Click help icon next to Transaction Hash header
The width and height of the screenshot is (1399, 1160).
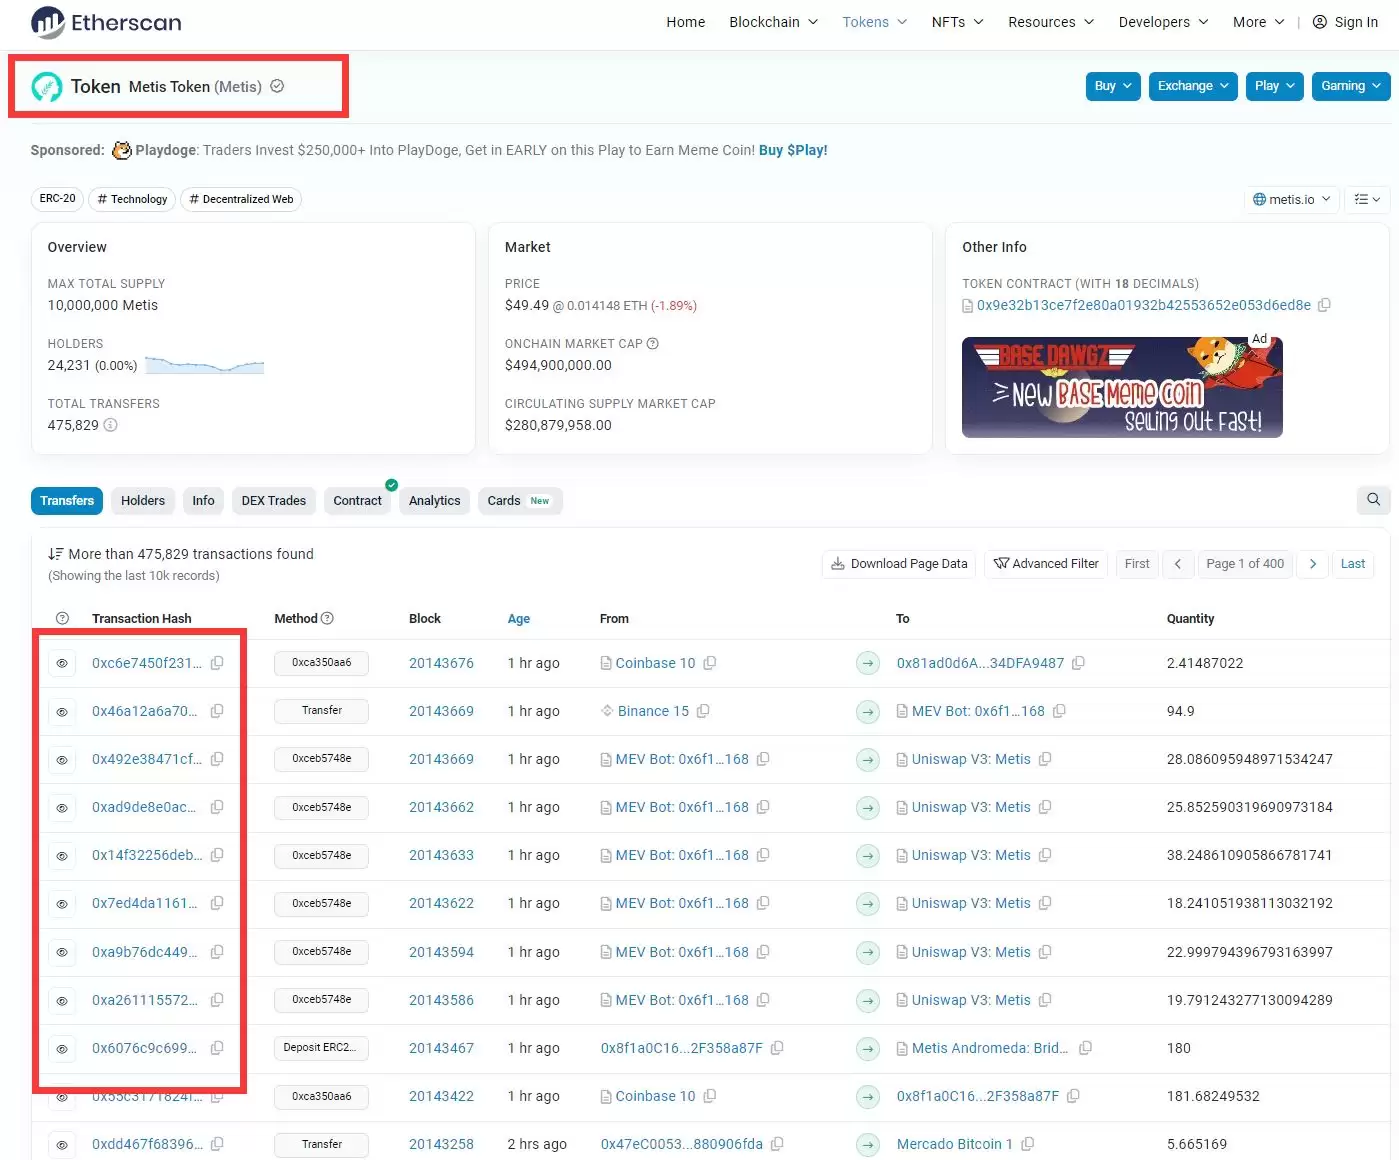(62, 619)
